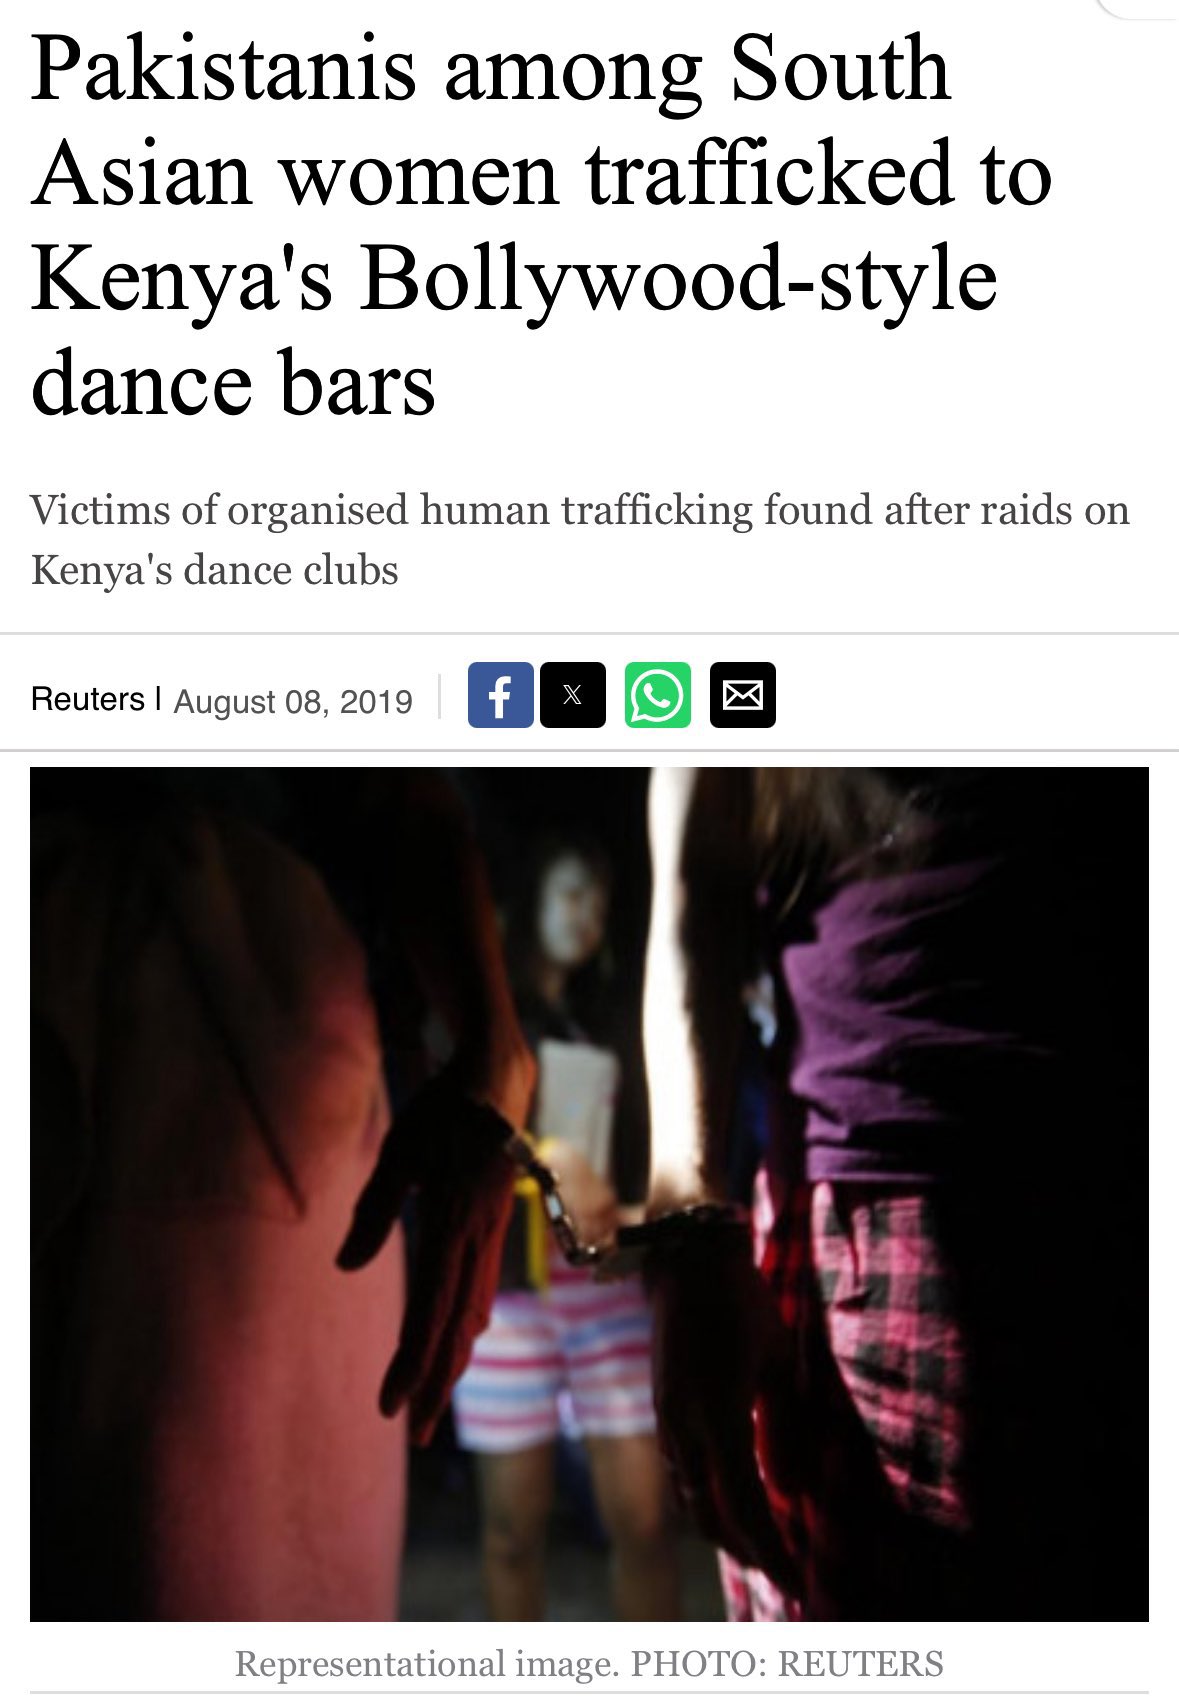
Task: Click PHOTO: REUTERS credit text
Action: point(787,1664)
